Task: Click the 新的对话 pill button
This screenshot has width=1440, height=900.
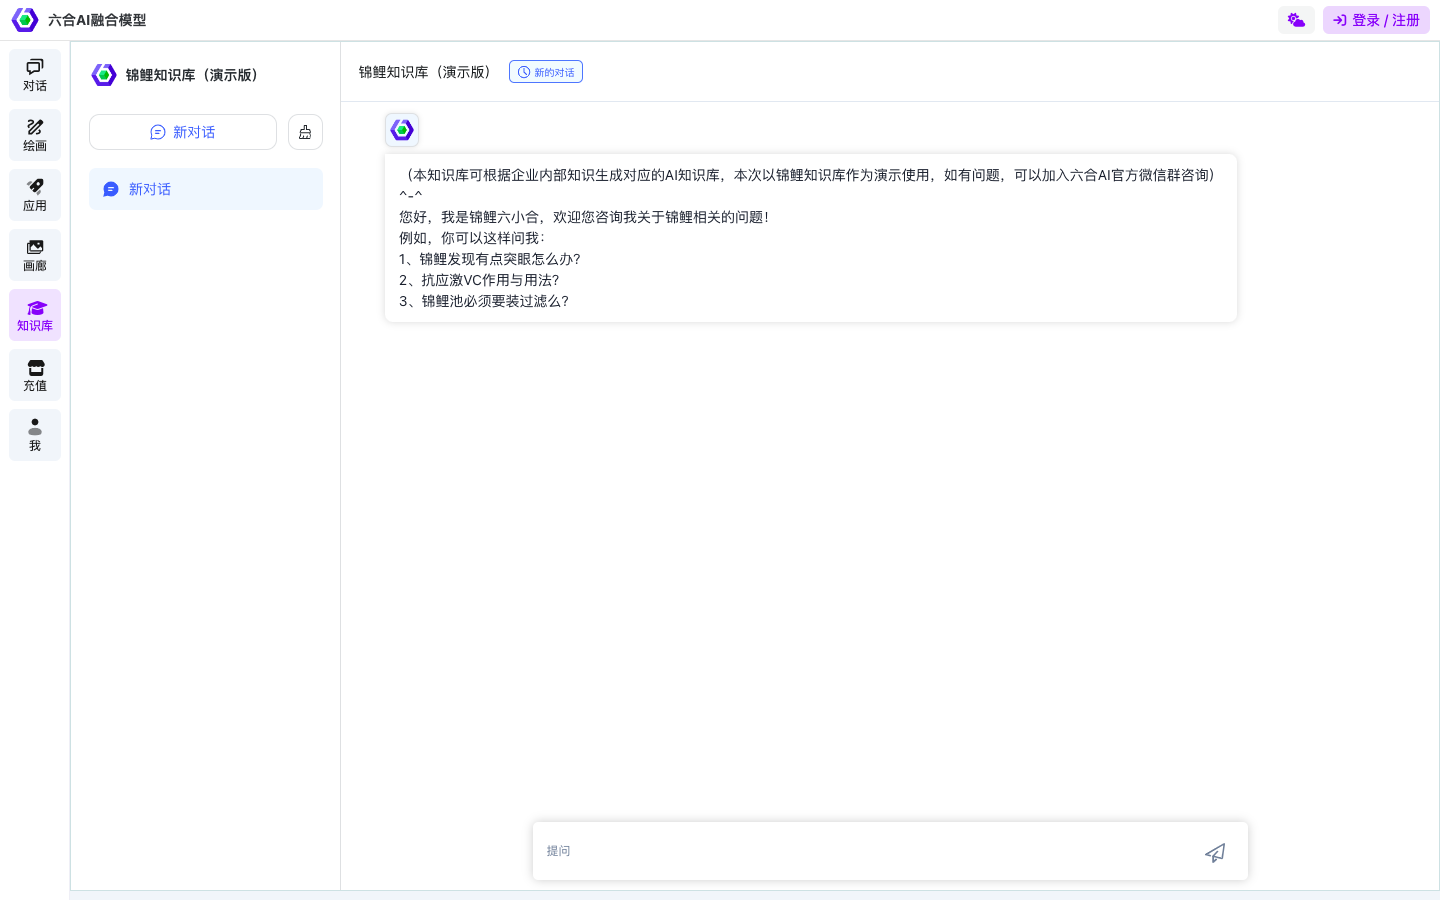Action: pos(546,71)
